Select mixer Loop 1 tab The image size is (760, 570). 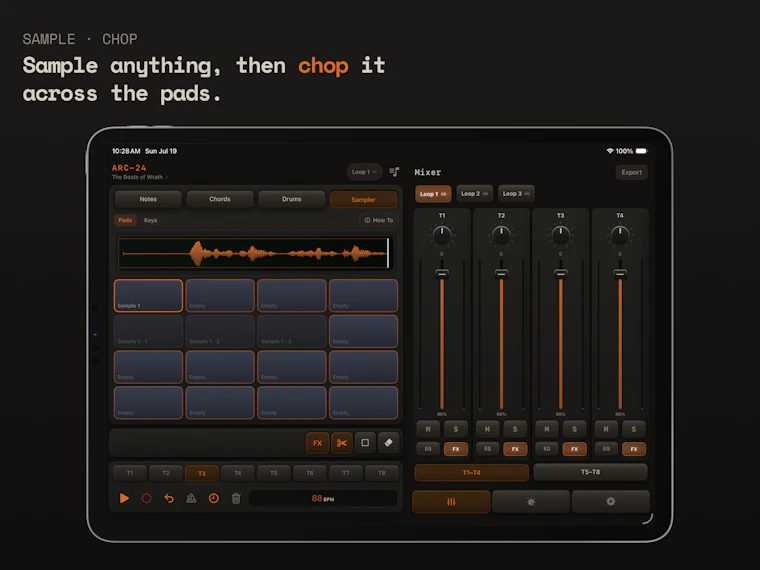(433, 194)
